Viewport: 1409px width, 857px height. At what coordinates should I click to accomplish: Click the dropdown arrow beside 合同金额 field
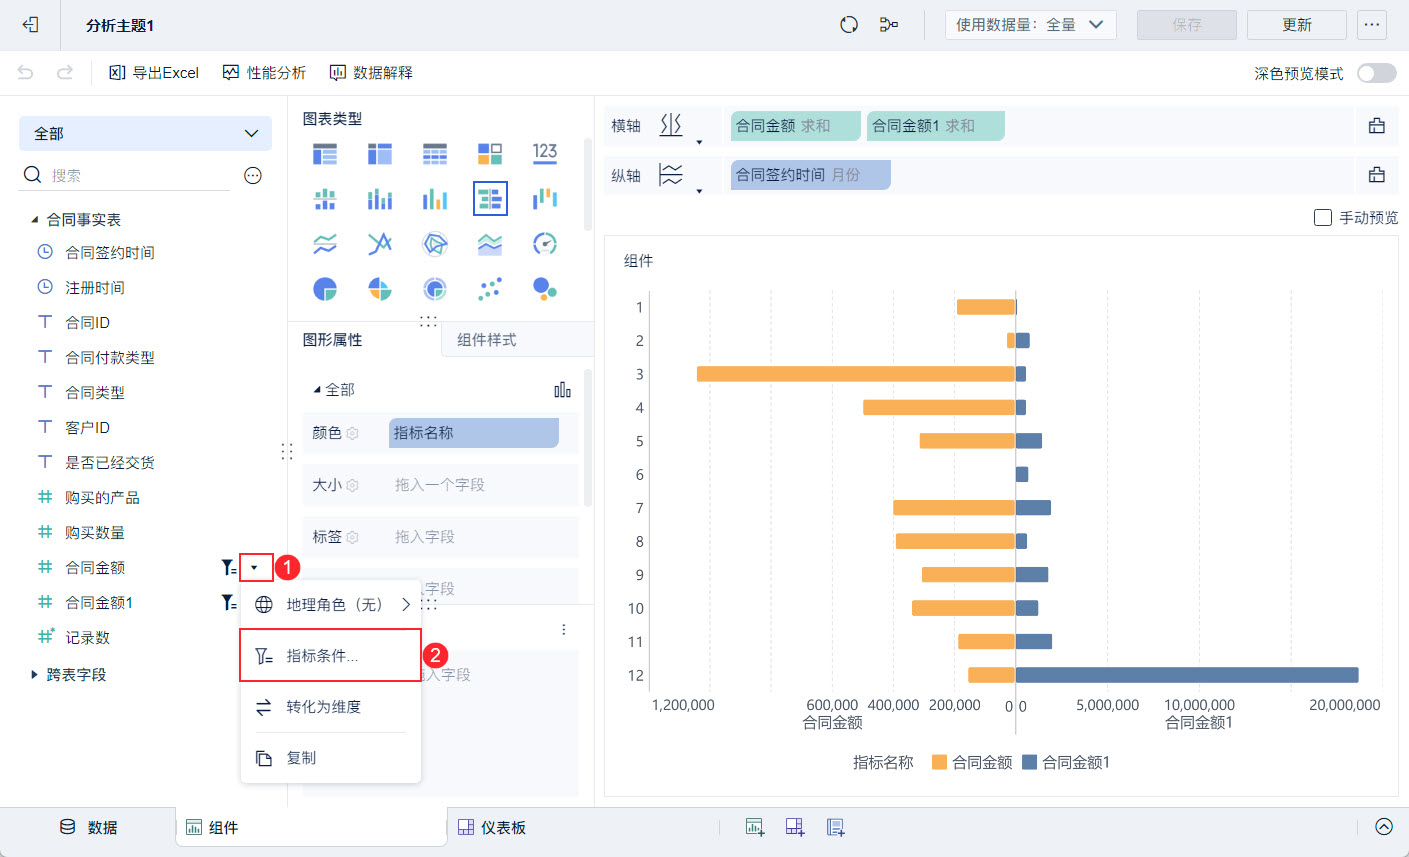click(255, 568)
